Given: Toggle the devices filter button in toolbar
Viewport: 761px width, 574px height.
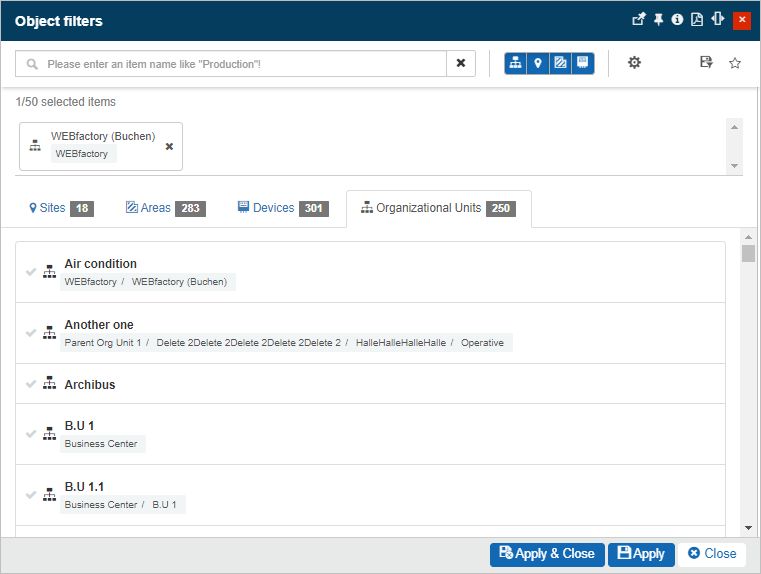Looking at the screenshot, I should (x=583, y=63).
